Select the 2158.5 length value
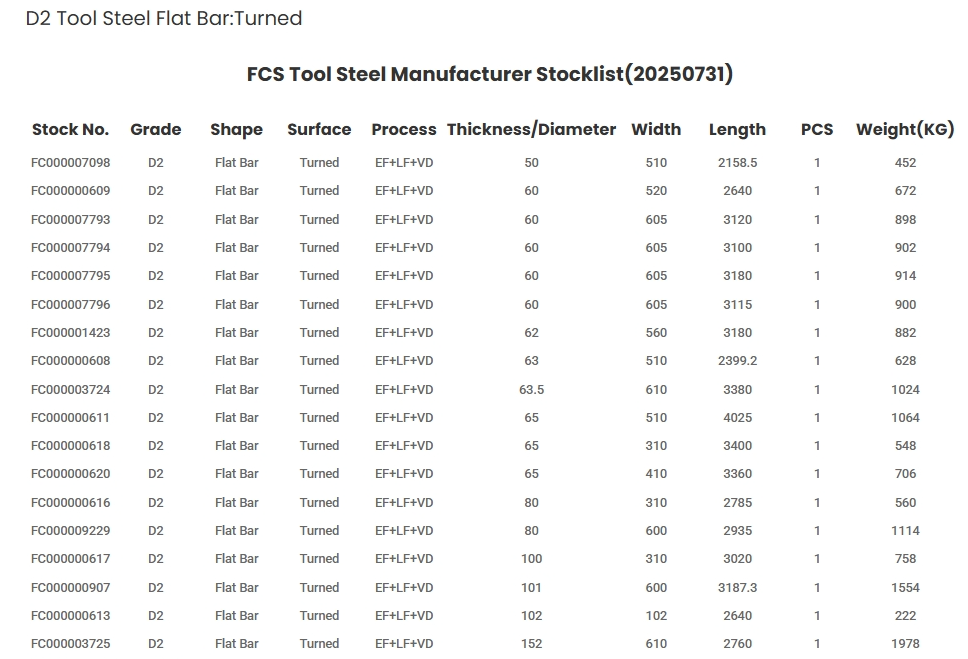The image size is (968, 659). 737,163
